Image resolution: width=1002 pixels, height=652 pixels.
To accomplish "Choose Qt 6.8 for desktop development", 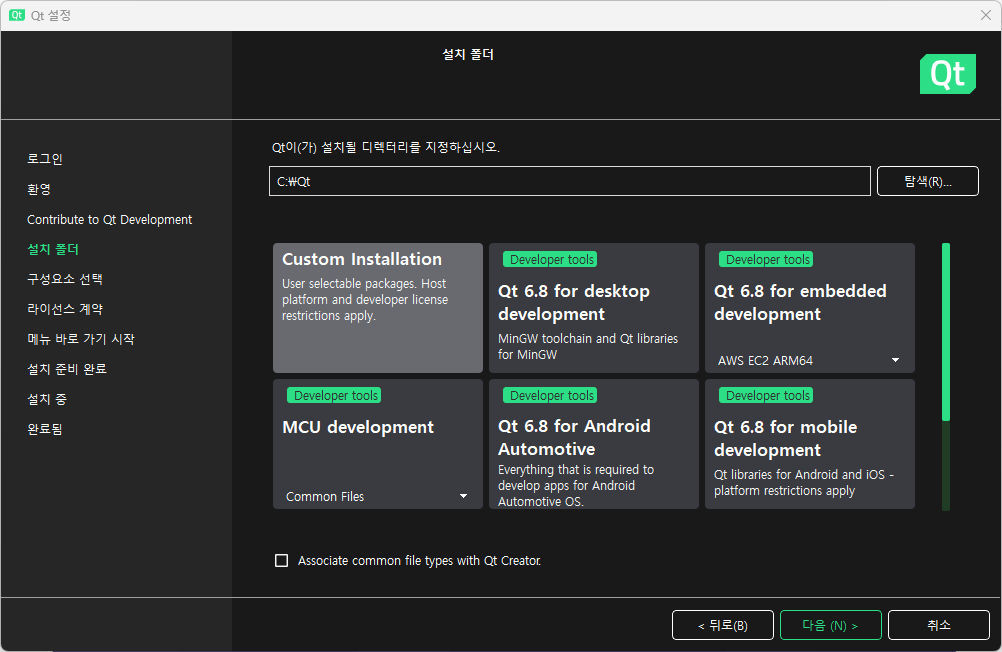I will pyautogui.click(x=594, y=307).
